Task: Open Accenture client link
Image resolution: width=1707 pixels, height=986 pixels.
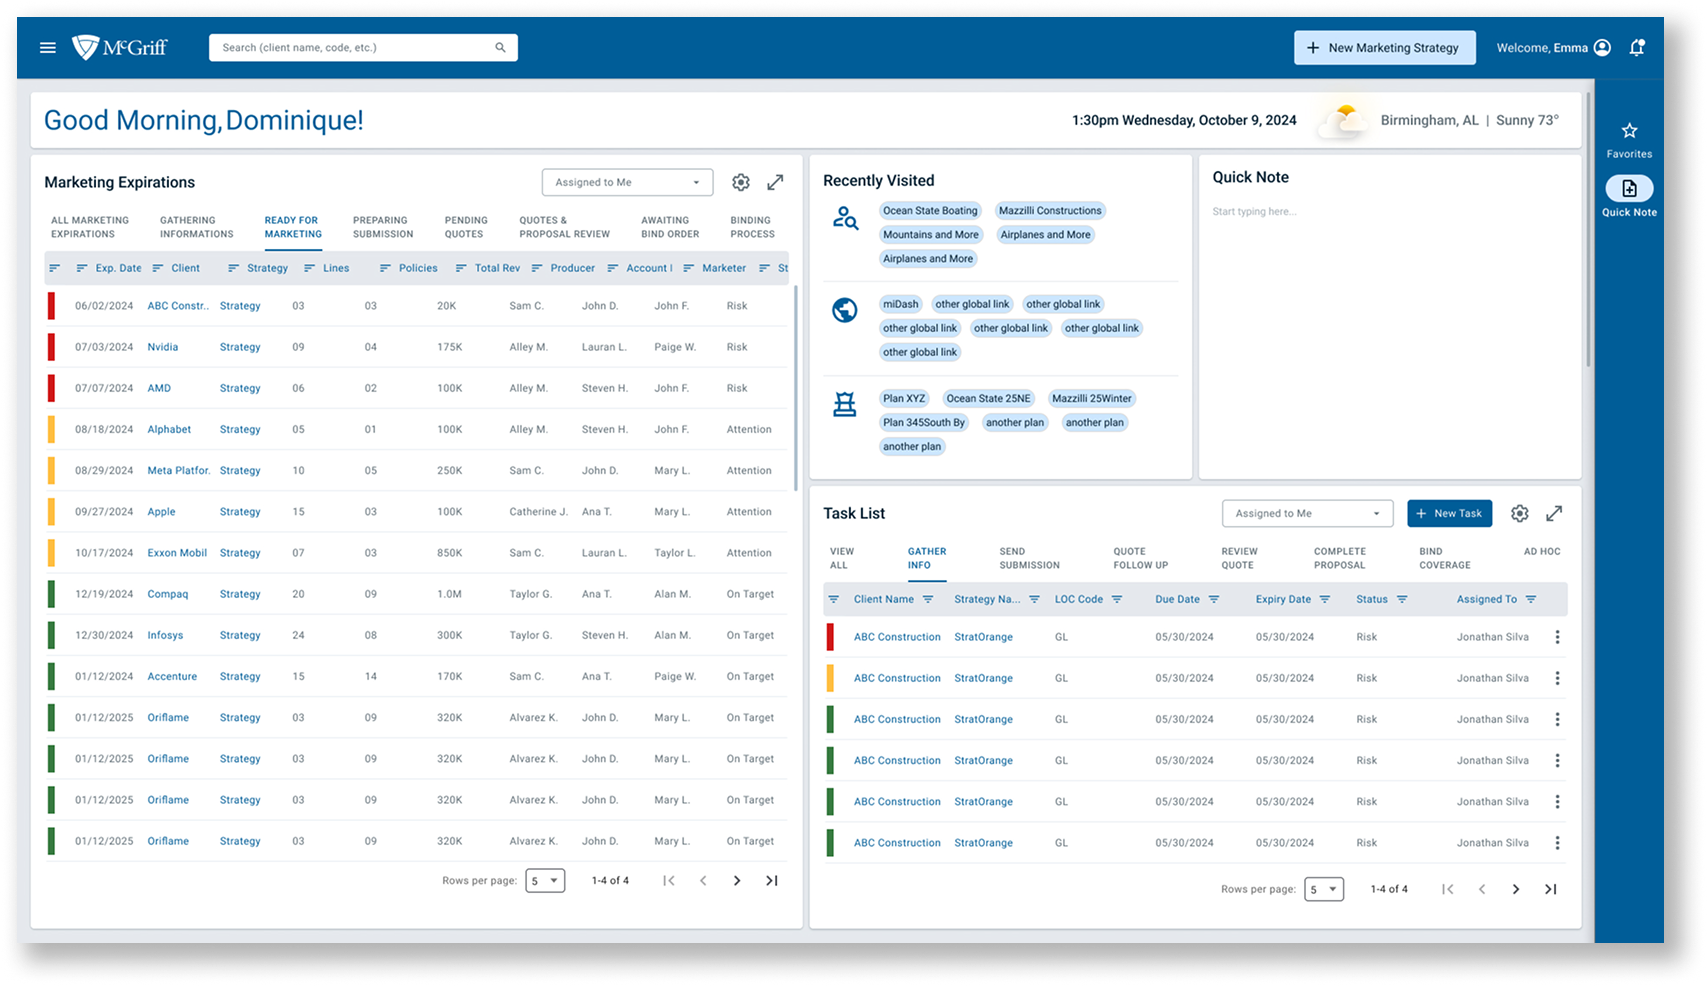Action: click(x=172, y=676)
